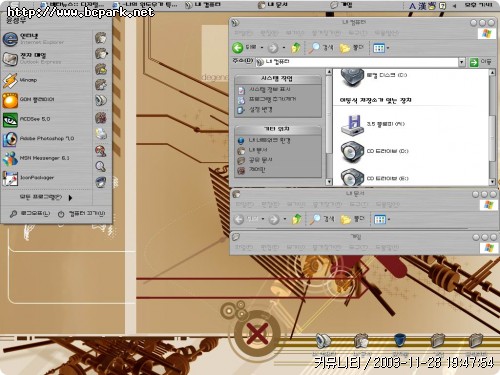Viewport: 500px width, 375px height.
Task: Click green Back arrow in 내 컴퓨터 window
Action: coord(238,48)
